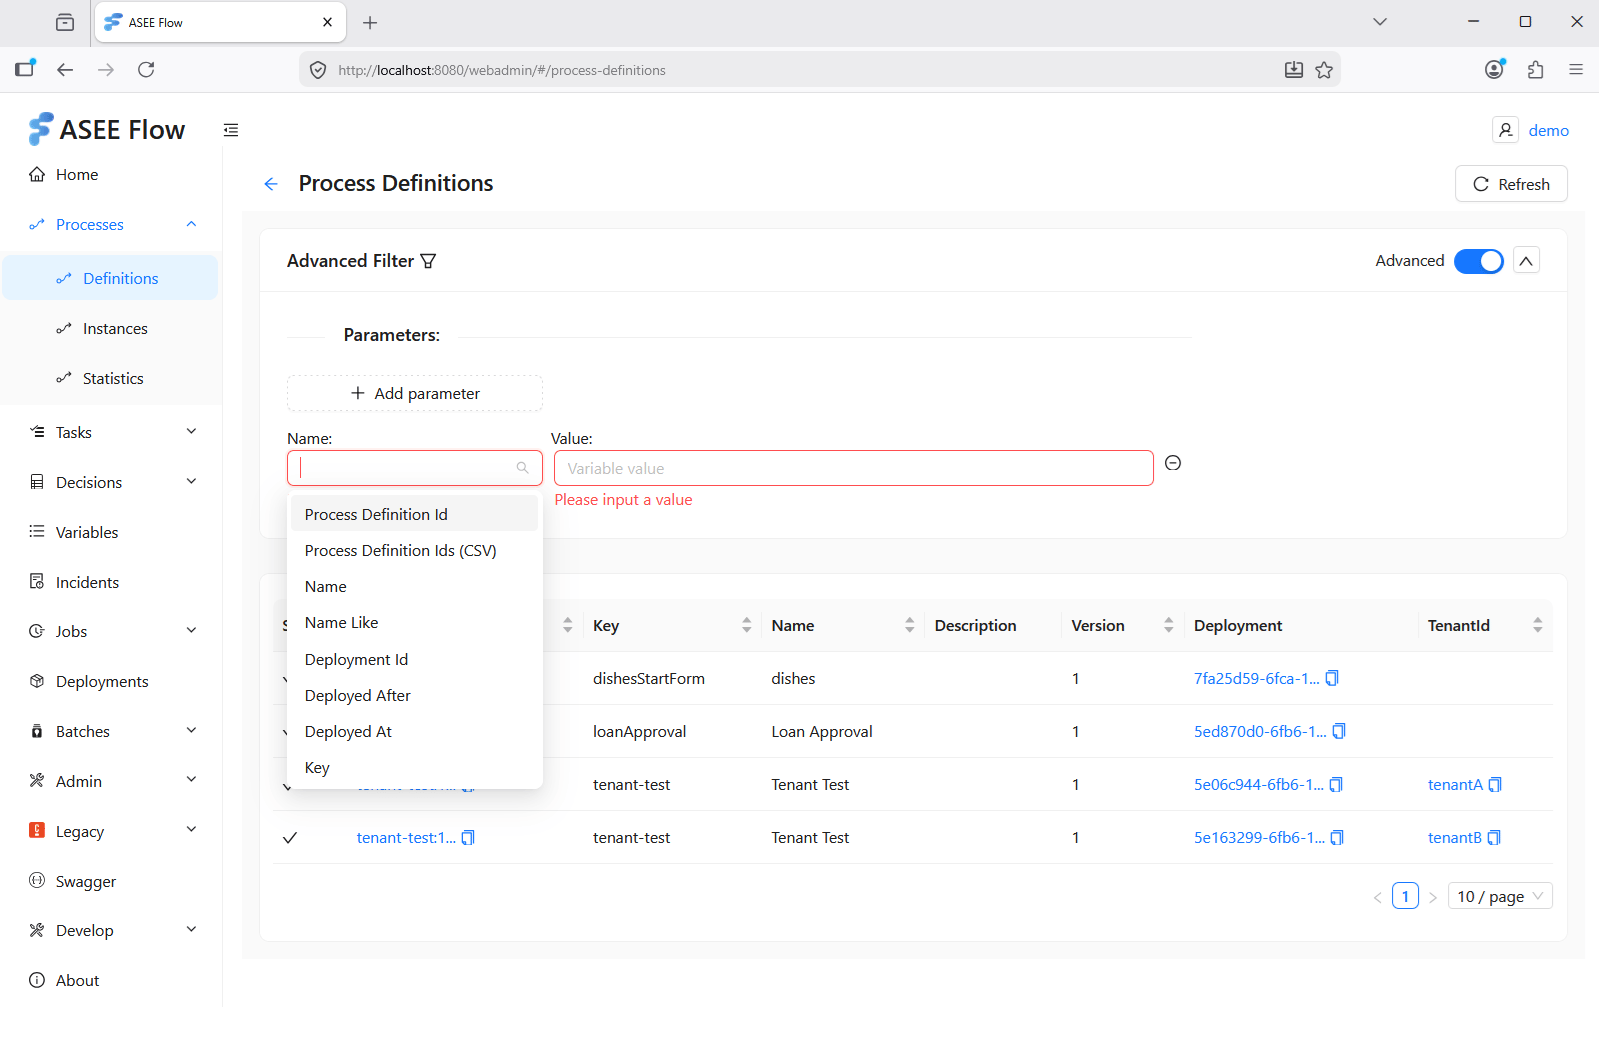This screenshot has height=1060, width=1599.
Task: Click the back arrow beside Process Definitions
Action: click(271, 184)
